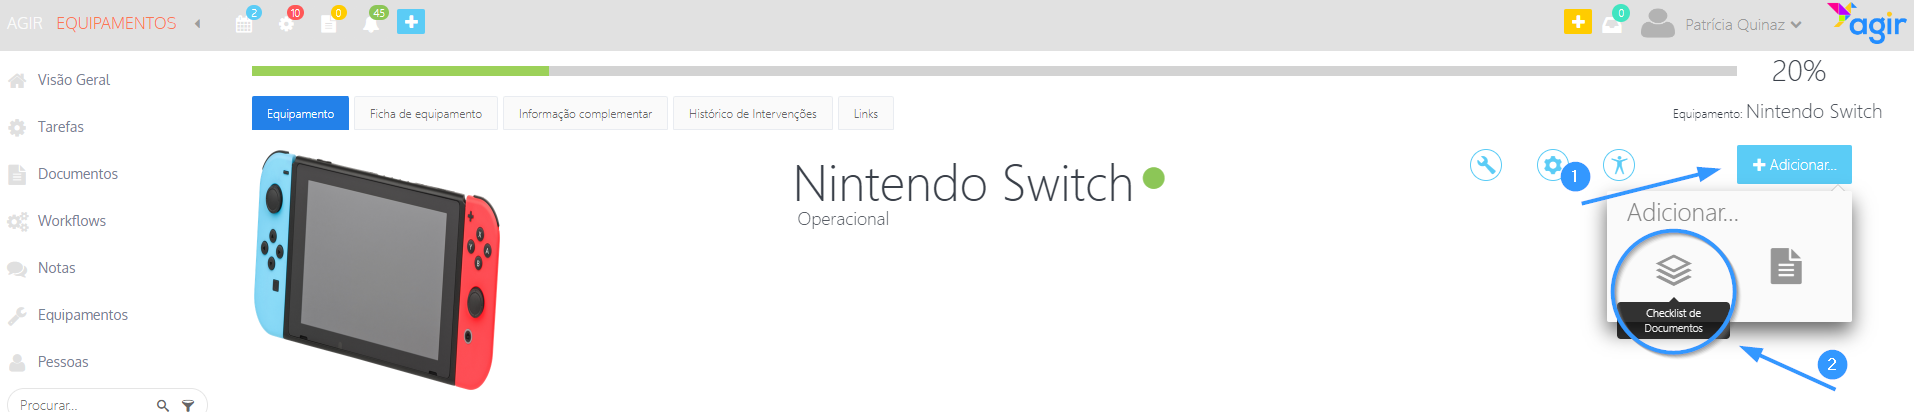This screenshot has width=1914, height=412.
Task: Click the 20% progress value
Action: [1799, 71]
